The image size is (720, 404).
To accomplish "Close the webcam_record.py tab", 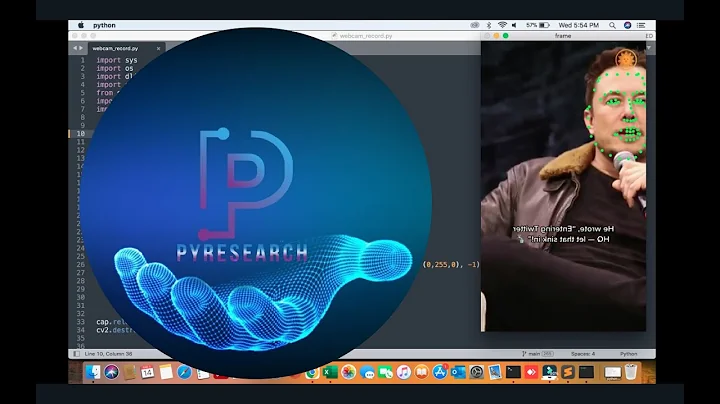I will (x=158, y=48).
